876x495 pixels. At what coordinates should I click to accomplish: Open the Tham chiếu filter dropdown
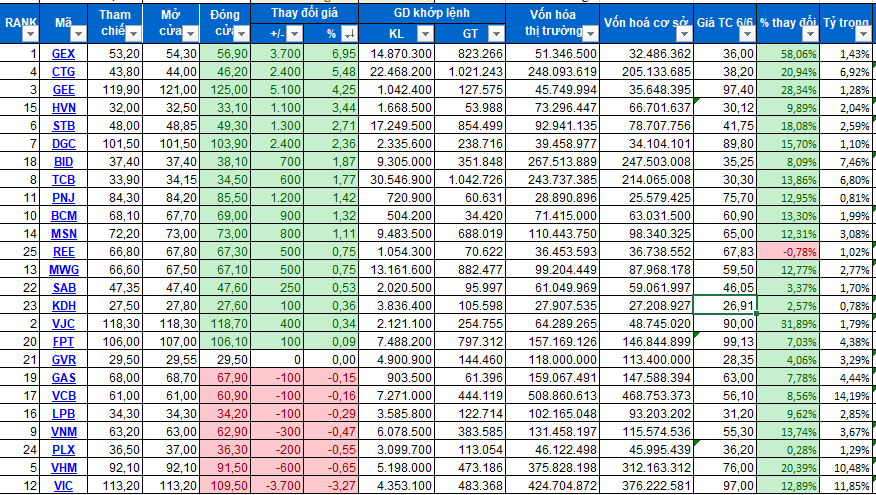(x=133, y=35)
